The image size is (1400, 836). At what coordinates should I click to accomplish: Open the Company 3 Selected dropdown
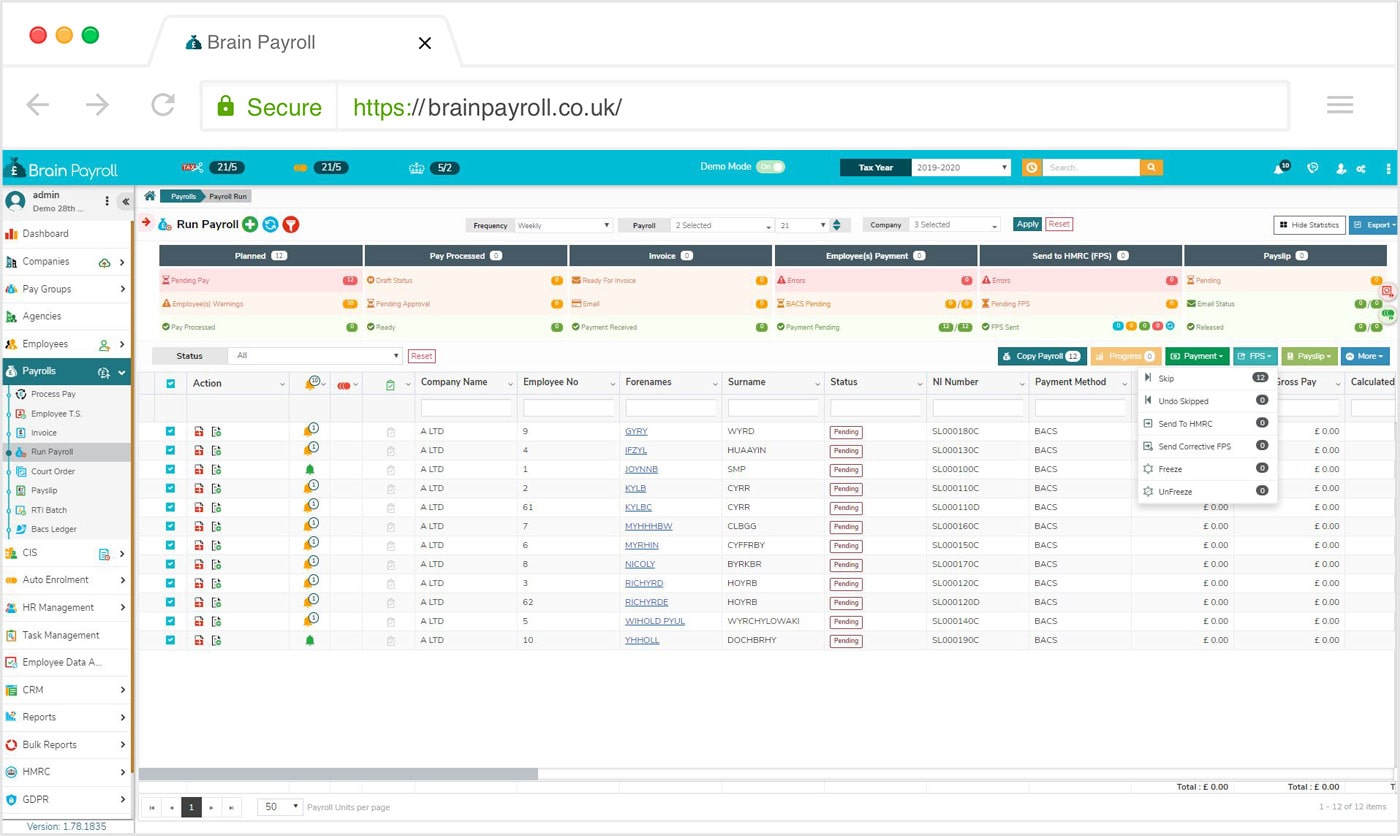[955, 225]
